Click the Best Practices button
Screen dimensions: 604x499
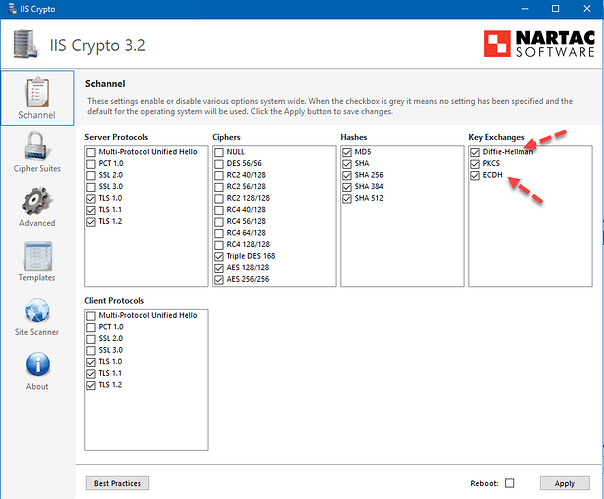117,483
